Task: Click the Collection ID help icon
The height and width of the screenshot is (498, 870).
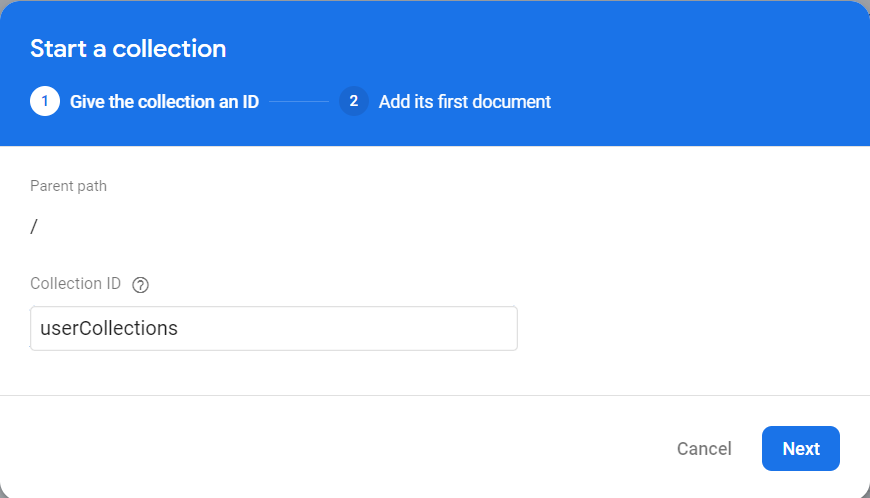Action: 140,284
